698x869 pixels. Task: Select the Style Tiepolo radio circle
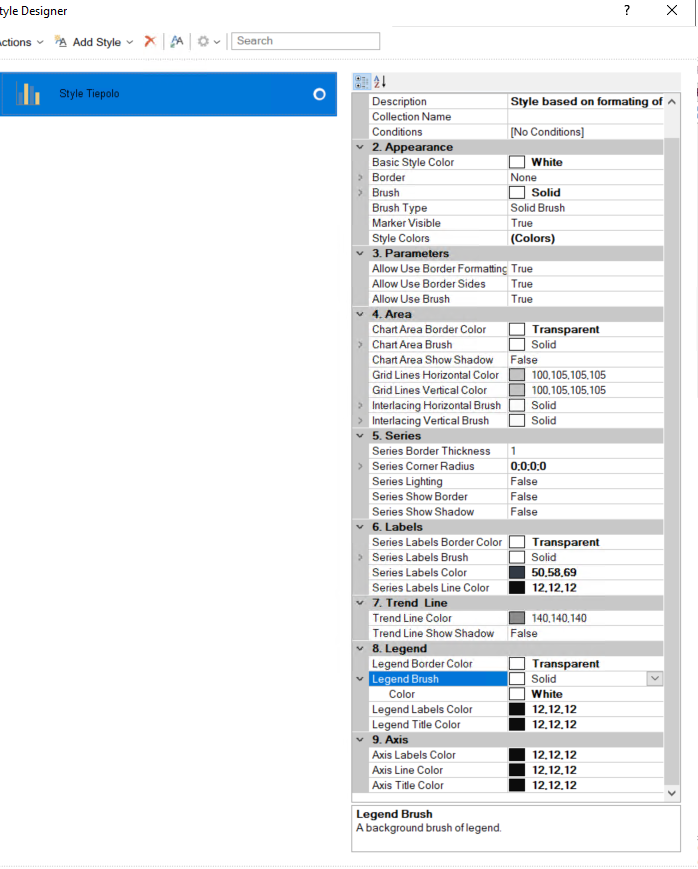319,95
